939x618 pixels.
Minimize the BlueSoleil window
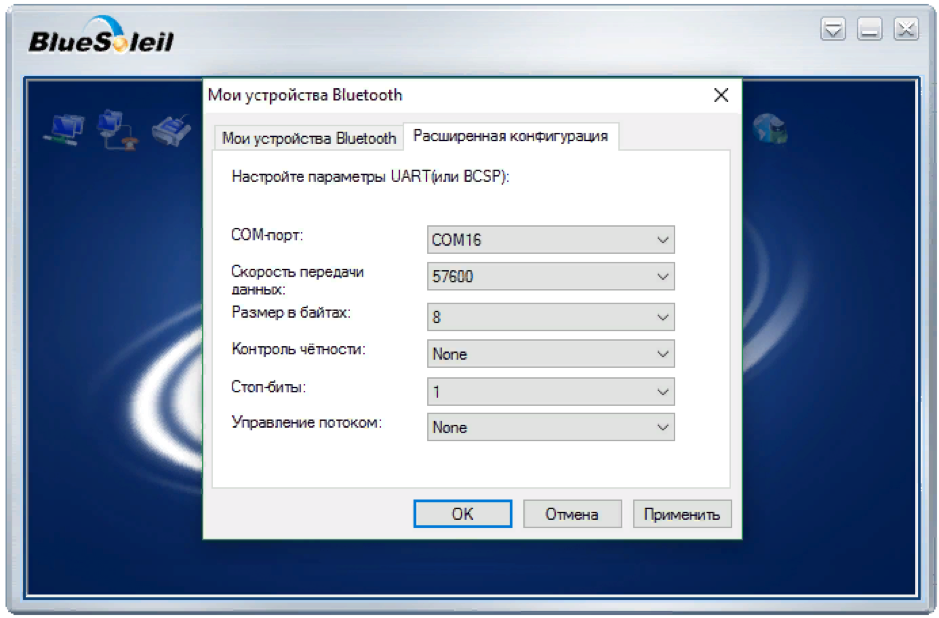(x=870, y=29)
